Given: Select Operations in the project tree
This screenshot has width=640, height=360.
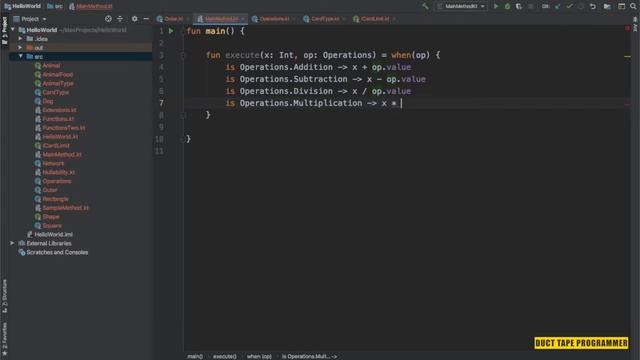Looking at the screenshot, I should pyautogui.click(x=57, y=181).
